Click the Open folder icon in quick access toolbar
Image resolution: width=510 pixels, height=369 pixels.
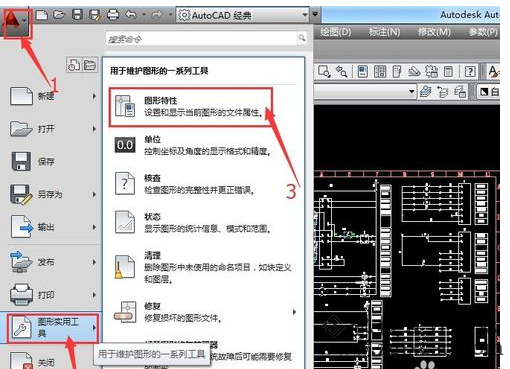tap(59, 15)
